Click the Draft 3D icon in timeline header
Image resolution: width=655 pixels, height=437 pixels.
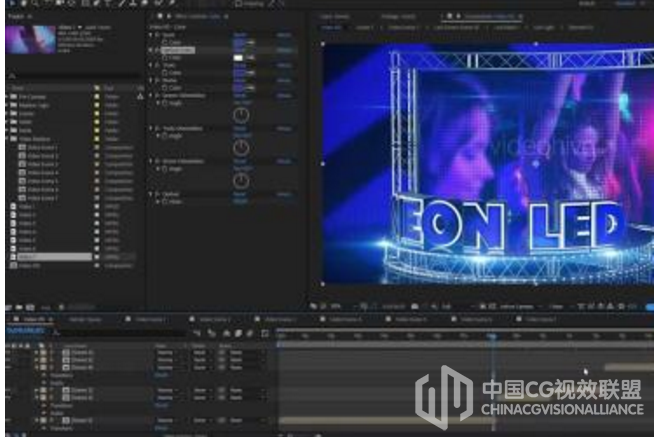pos(212,333)
